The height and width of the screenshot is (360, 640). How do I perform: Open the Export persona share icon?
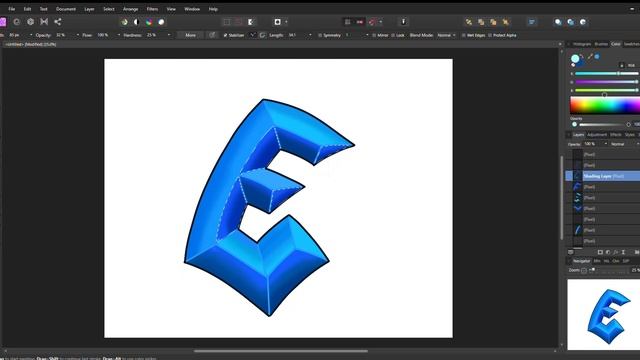pyautogui.click(x=58, y=22)
